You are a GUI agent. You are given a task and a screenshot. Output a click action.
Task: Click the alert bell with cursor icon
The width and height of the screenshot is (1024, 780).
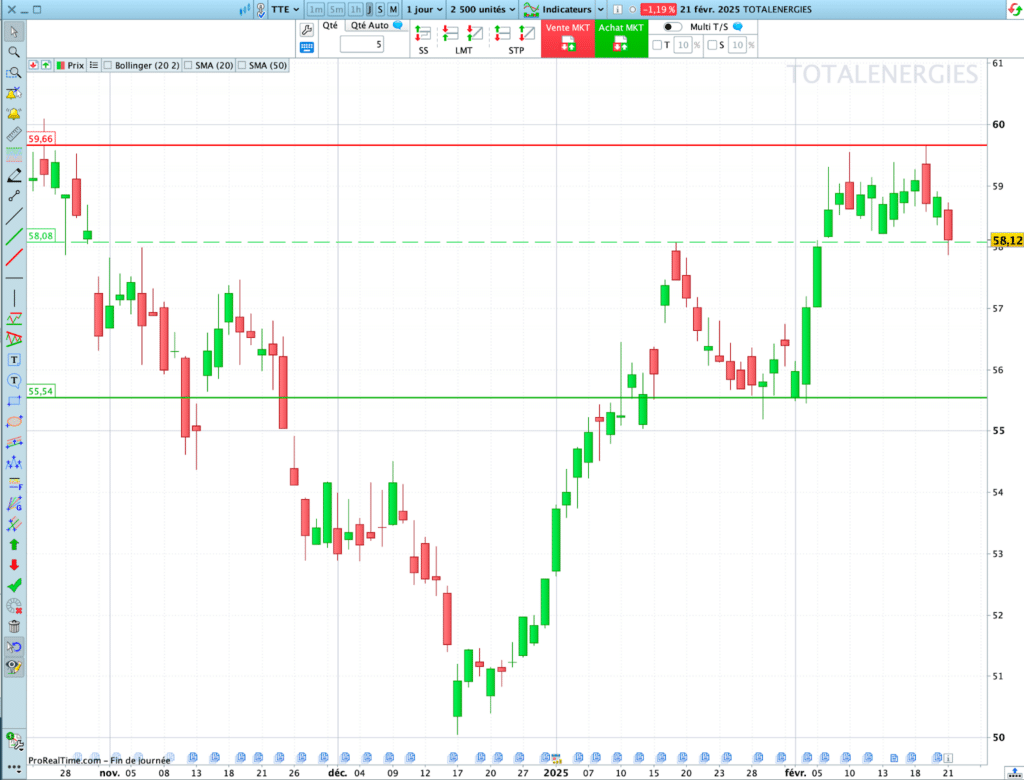14,93
